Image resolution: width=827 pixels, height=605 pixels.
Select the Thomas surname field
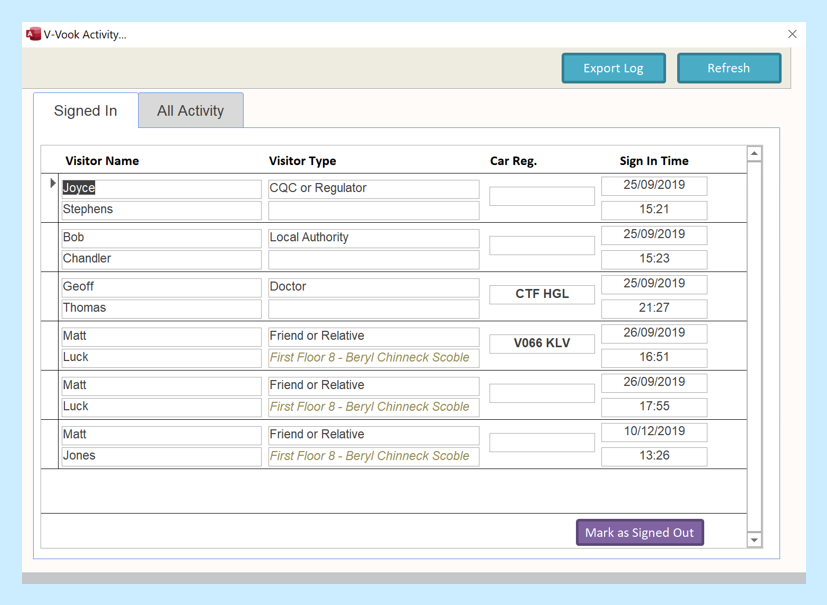pos(161,309)
